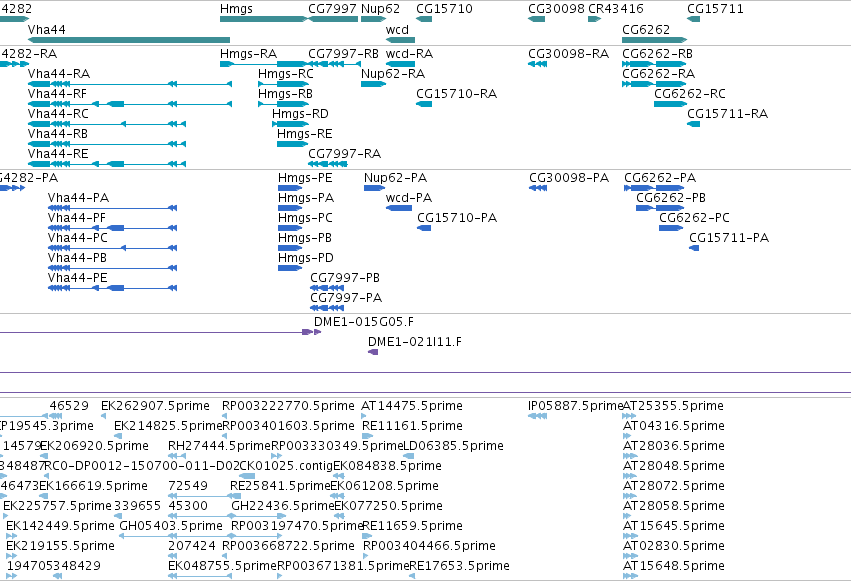
Task: Select the CG6262-PB protein label
Action: click(671, 198)
